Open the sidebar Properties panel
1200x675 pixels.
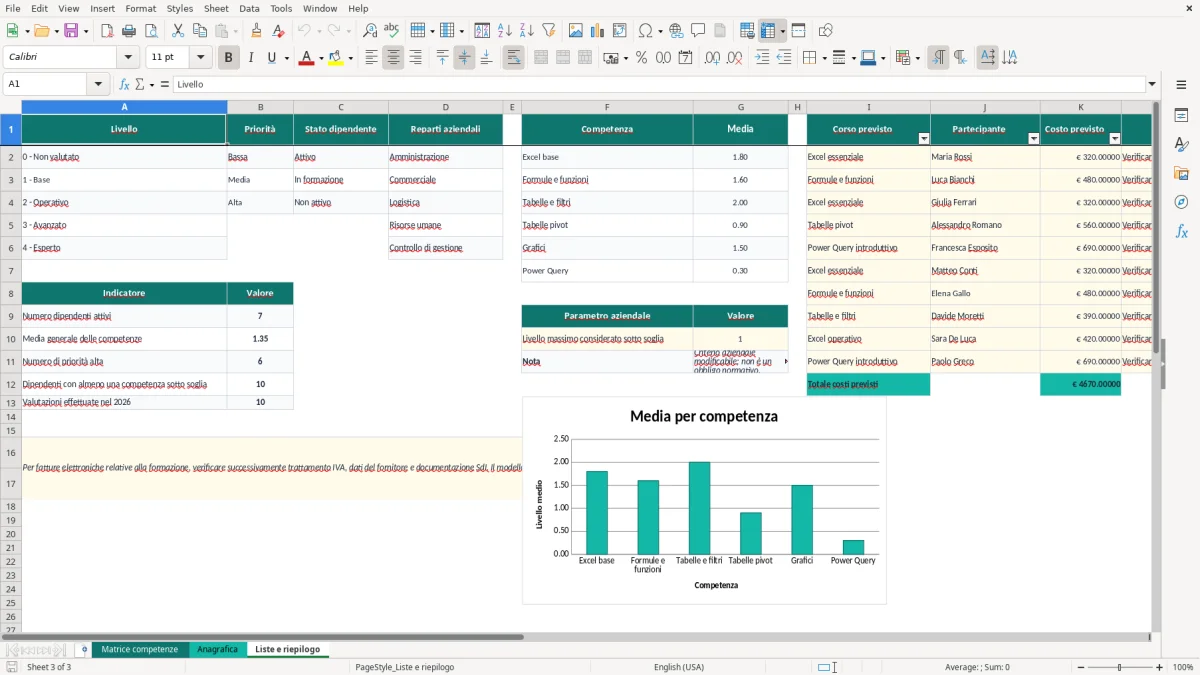tap(1181, 116)
